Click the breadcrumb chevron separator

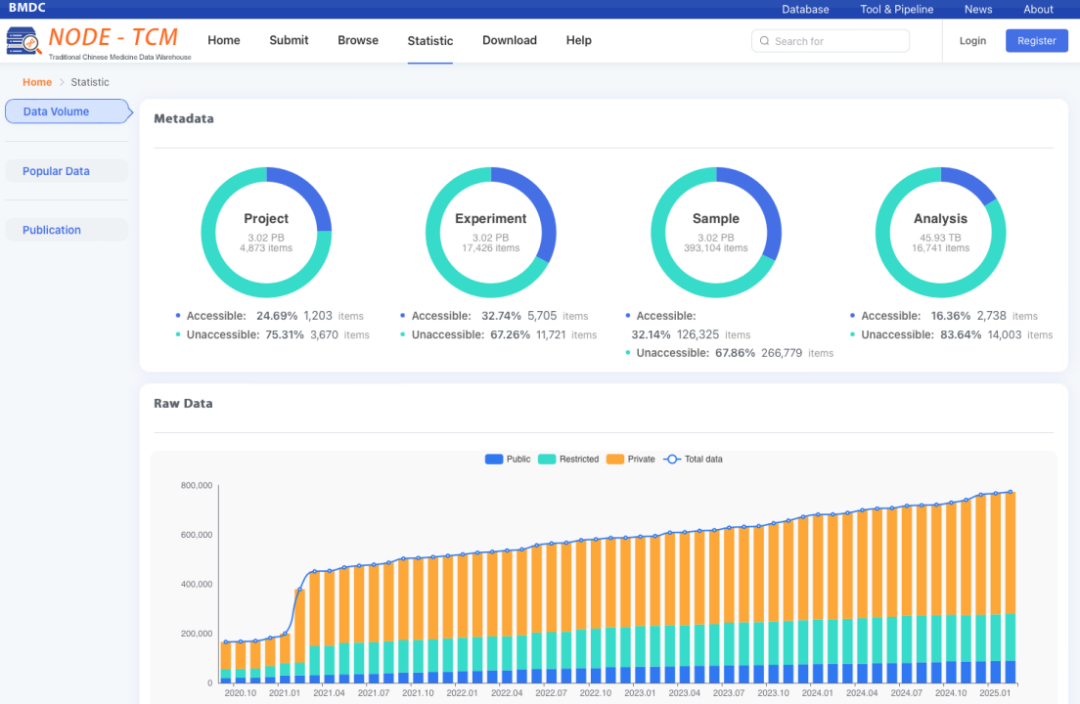click(61, 82)
